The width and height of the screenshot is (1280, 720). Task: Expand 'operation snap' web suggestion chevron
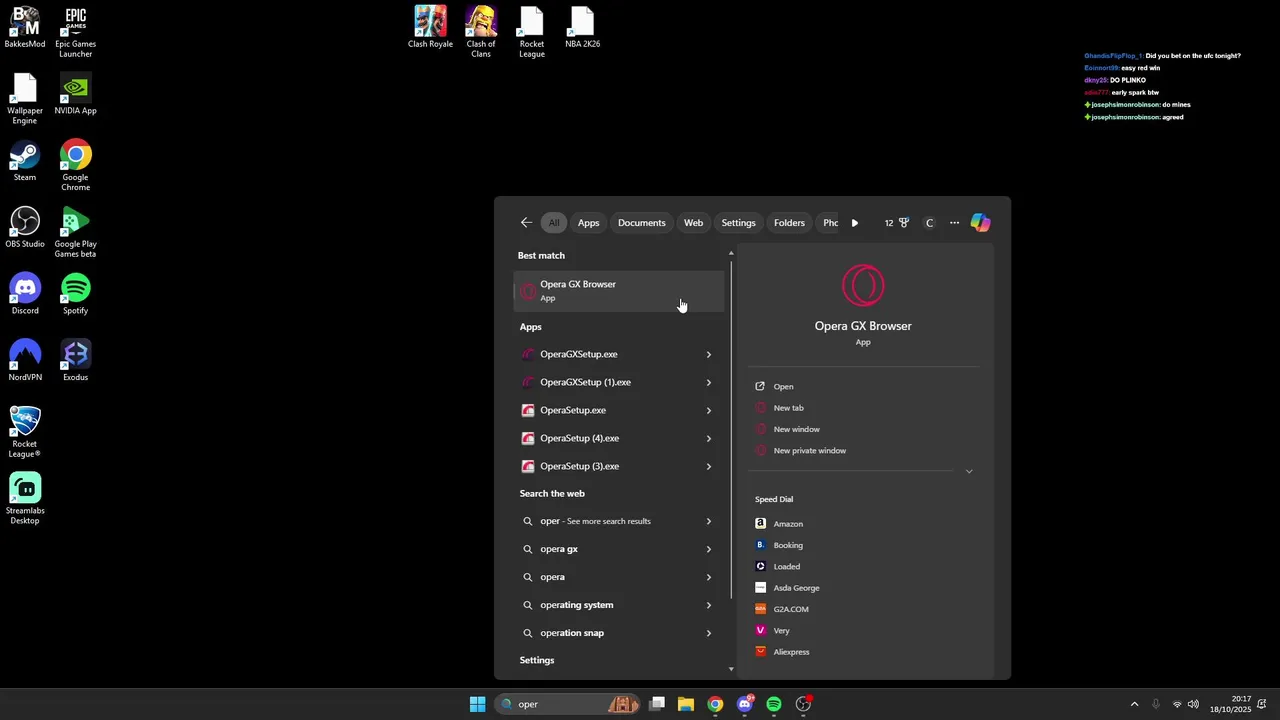coord(709,633)
